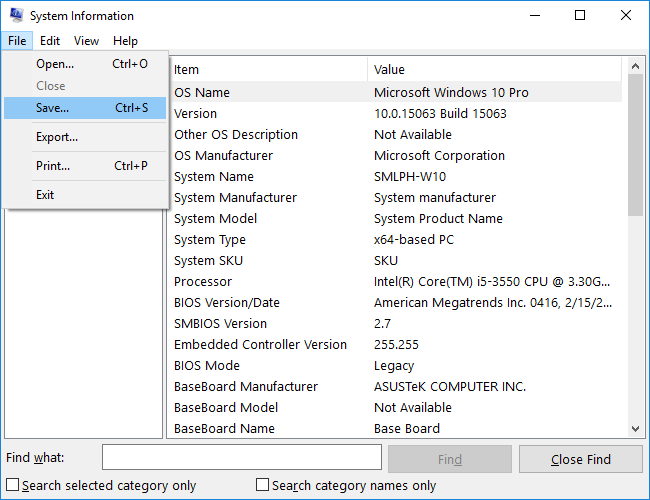The width and height of the screenshot is (650, 500).
Task: Select Open in the File menu
Action: click(85, 64)
